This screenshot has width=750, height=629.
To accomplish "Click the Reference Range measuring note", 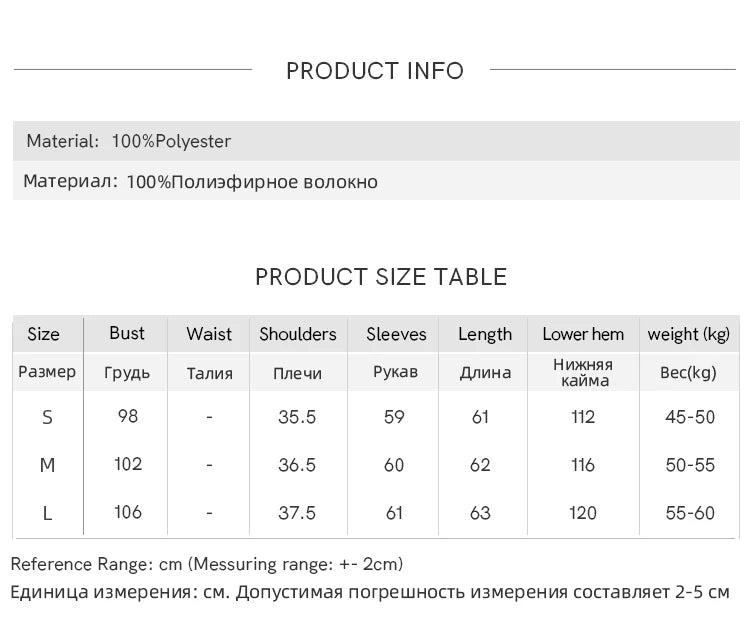I will click(x=207, y=565).
